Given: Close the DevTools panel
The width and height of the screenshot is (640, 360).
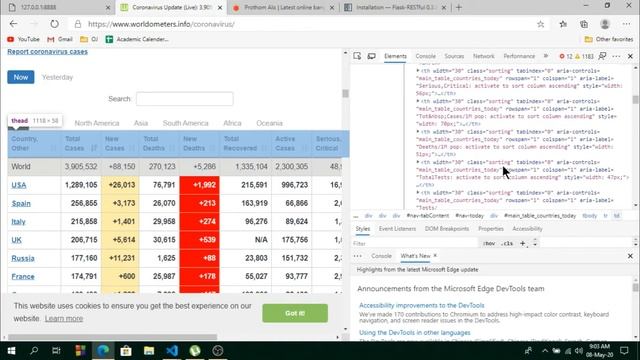Looking at the screenshot, I should pos(630,56).
